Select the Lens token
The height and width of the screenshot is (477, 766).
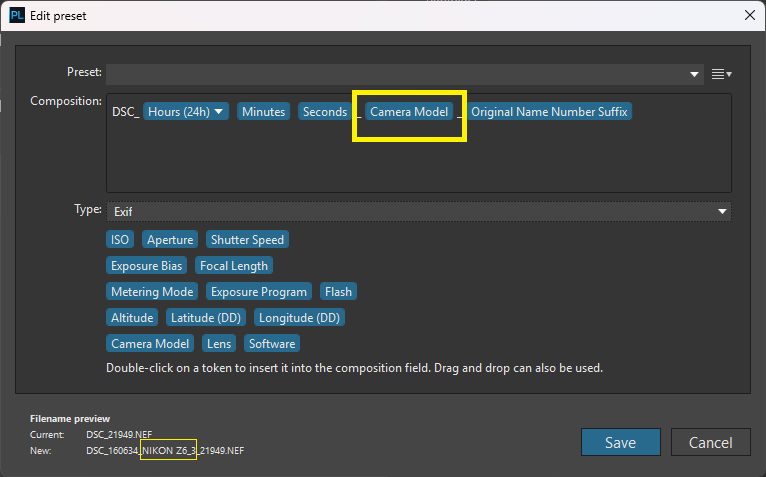point(218,344)
